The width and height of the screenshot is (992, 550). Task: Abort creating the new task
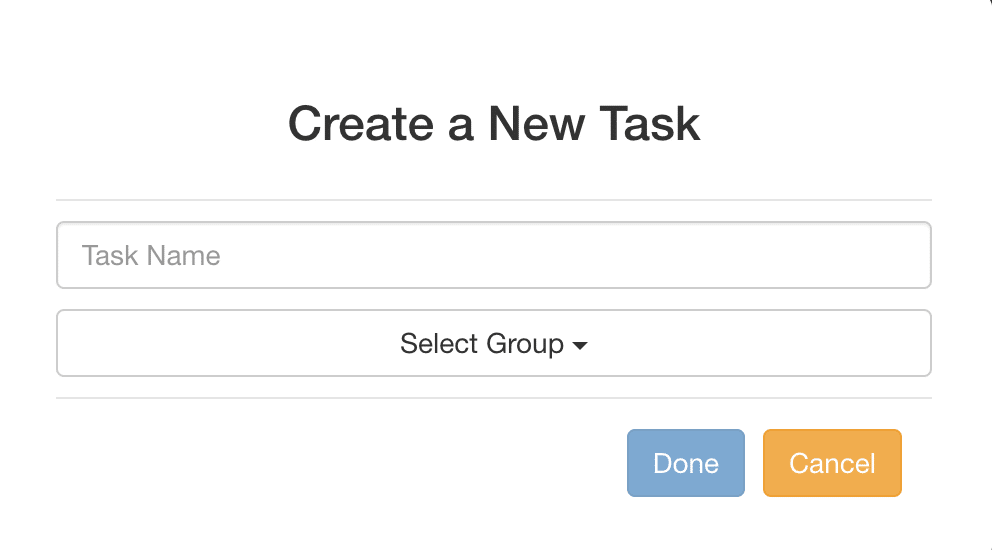tap(832, 463)
